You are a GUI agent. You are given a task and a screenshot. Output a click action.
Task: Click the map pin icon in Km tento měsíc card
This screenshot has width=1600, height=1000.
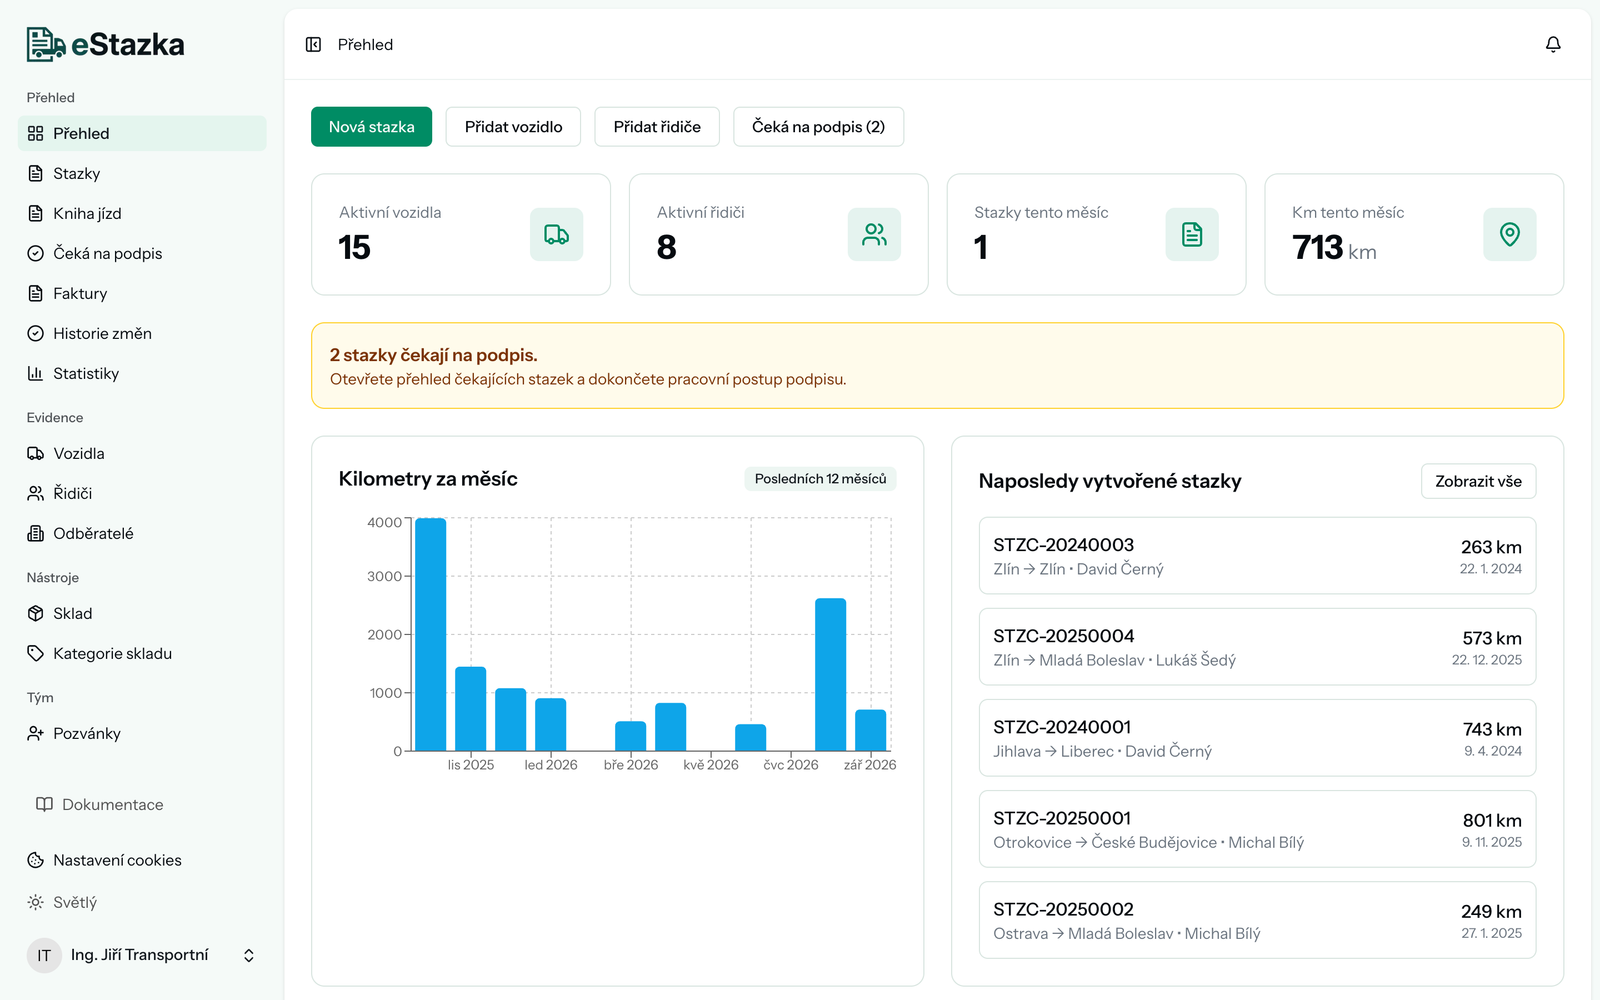click(x=1510, y=234)
